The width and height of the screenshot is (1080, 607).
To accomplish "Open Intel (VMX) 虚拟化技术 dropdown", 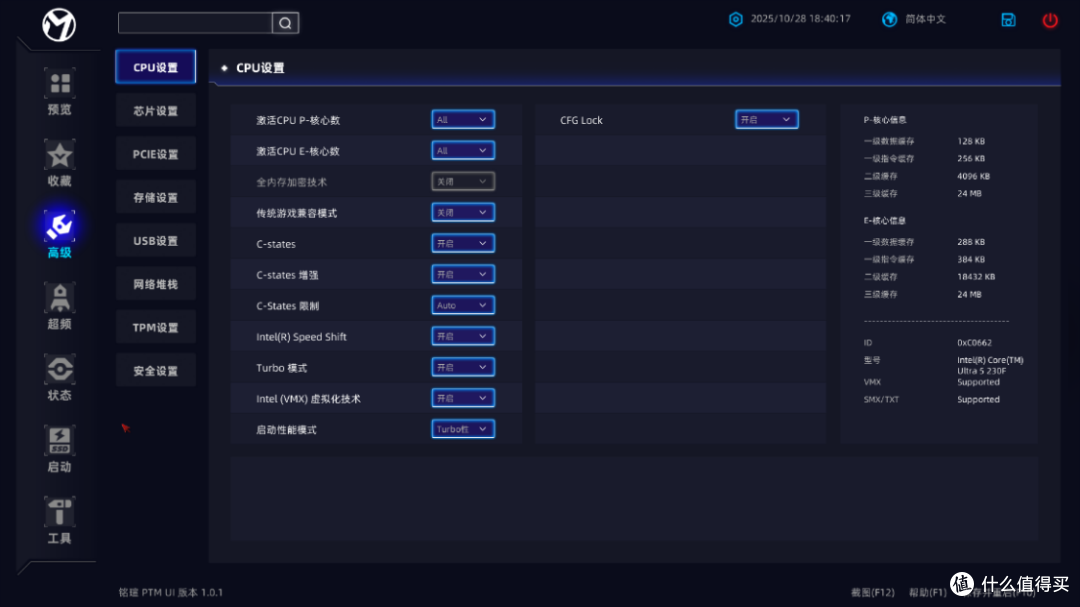I will click(463, 398).
